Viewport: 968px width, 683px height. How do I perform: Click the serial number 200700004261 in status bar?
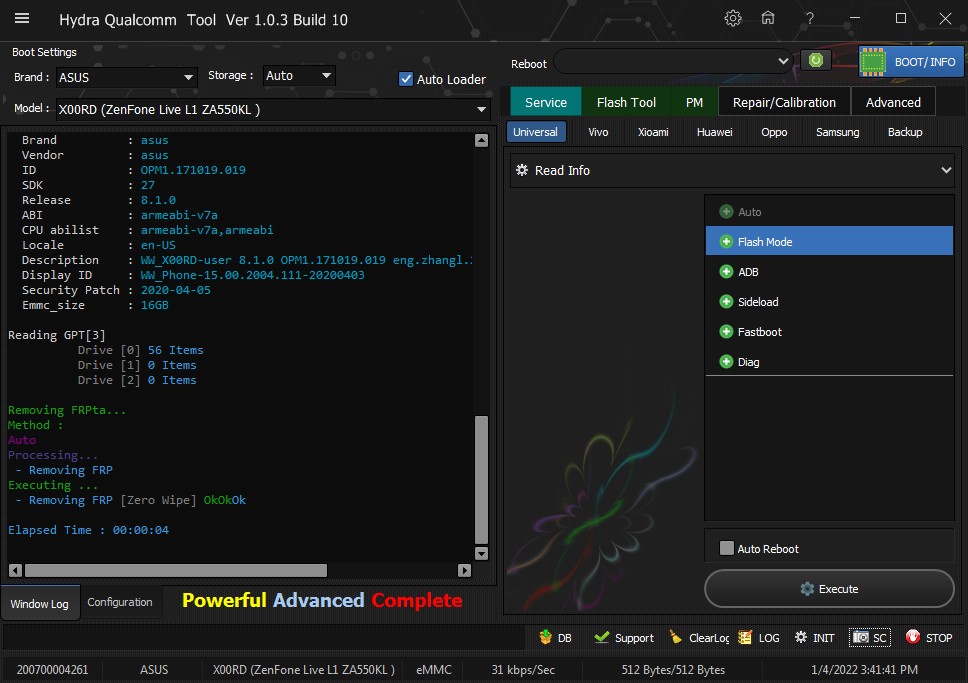tap(52, 669)
